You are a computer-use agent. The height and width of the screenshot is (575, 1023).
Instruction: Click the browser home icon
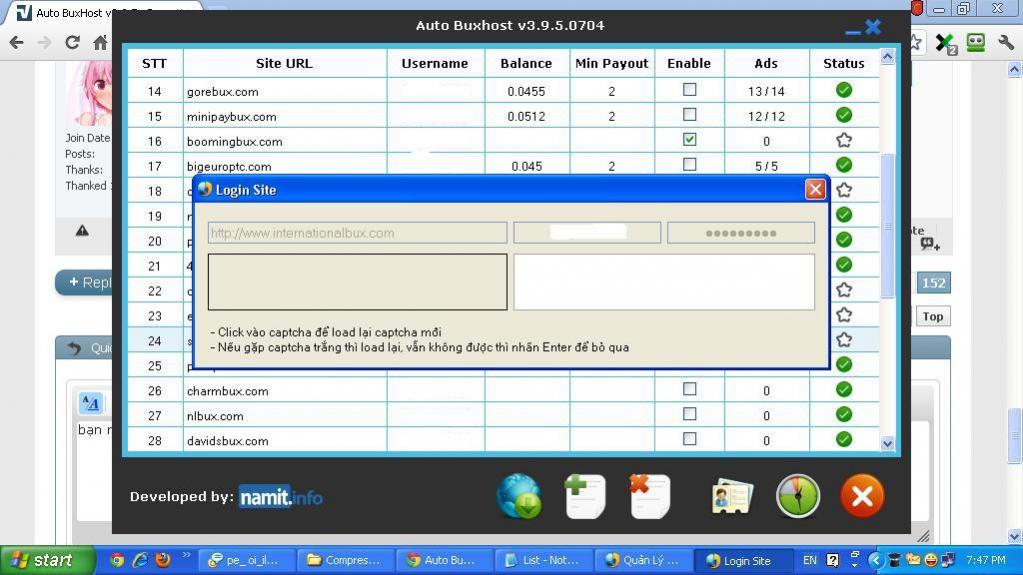100,43
